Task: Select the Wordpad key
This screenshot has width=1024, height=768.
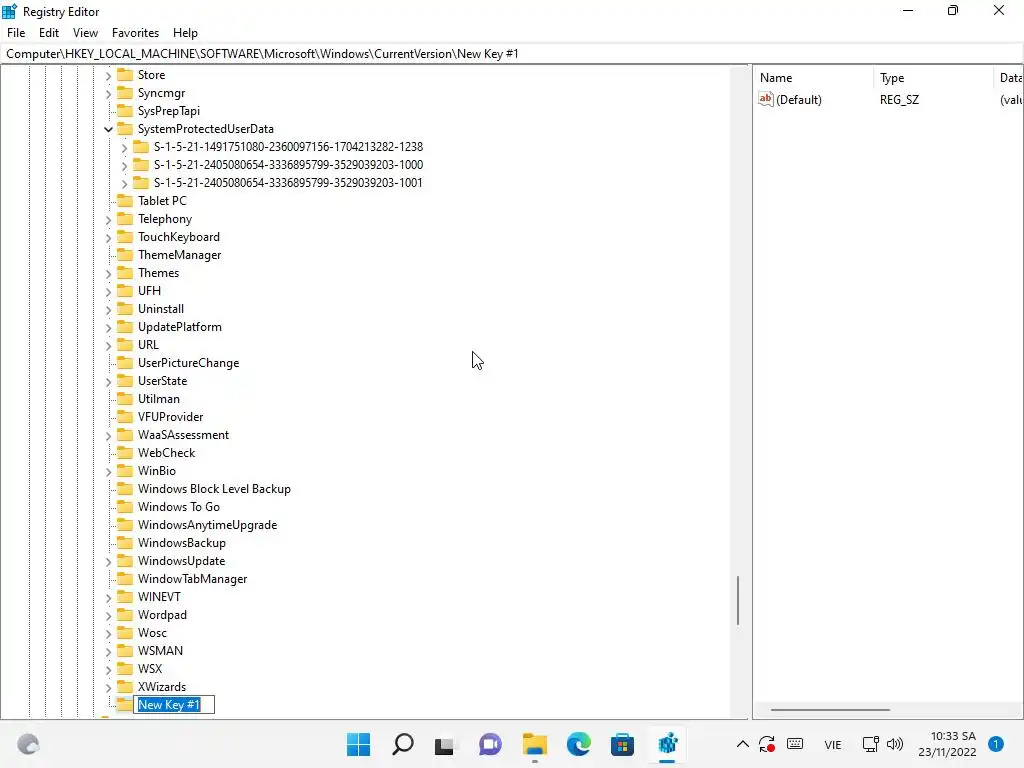Action: click(x=162, y=615)
